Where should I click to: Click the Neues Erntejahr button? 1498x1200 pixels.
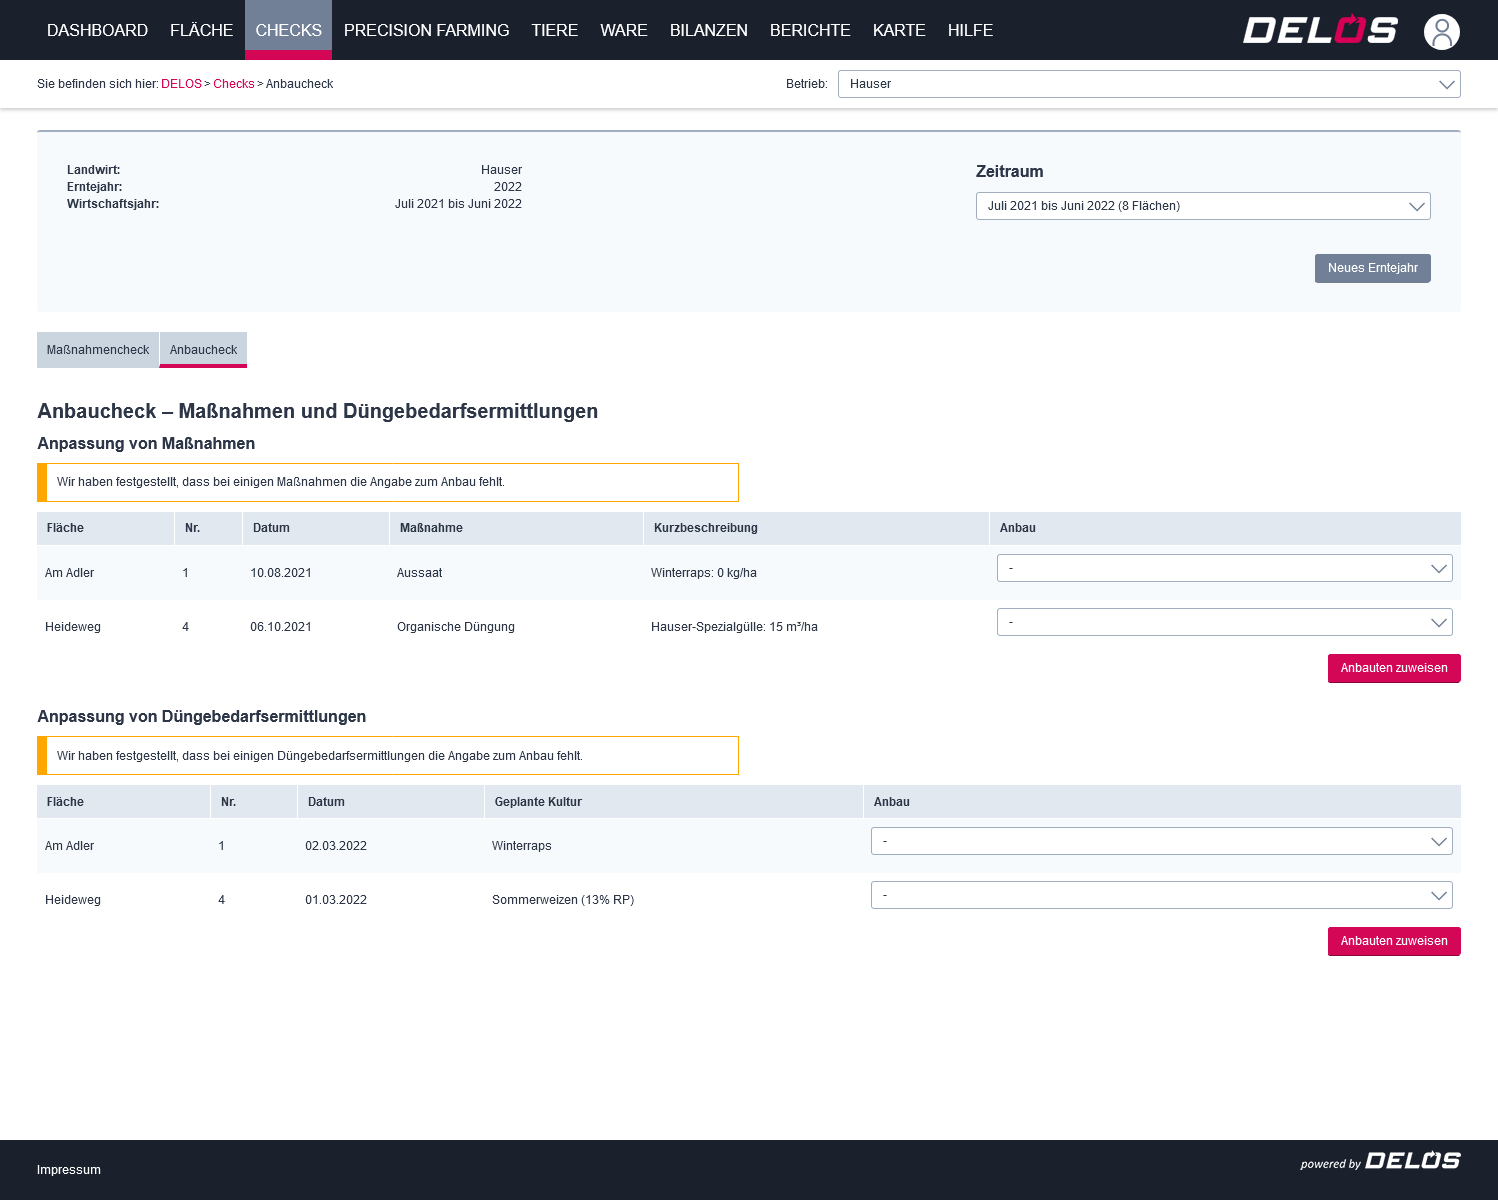[x=1372, y=268]
